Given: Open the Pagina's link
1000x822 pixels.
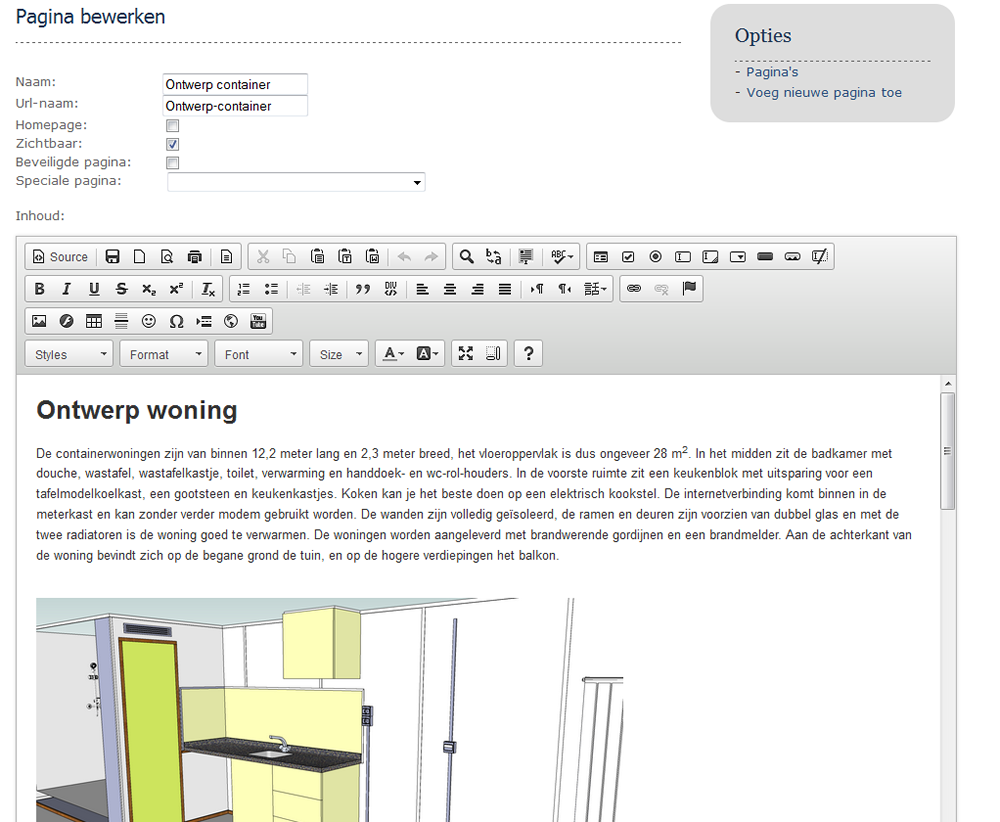Looking at the screenshot, I should tap(772, 72).
